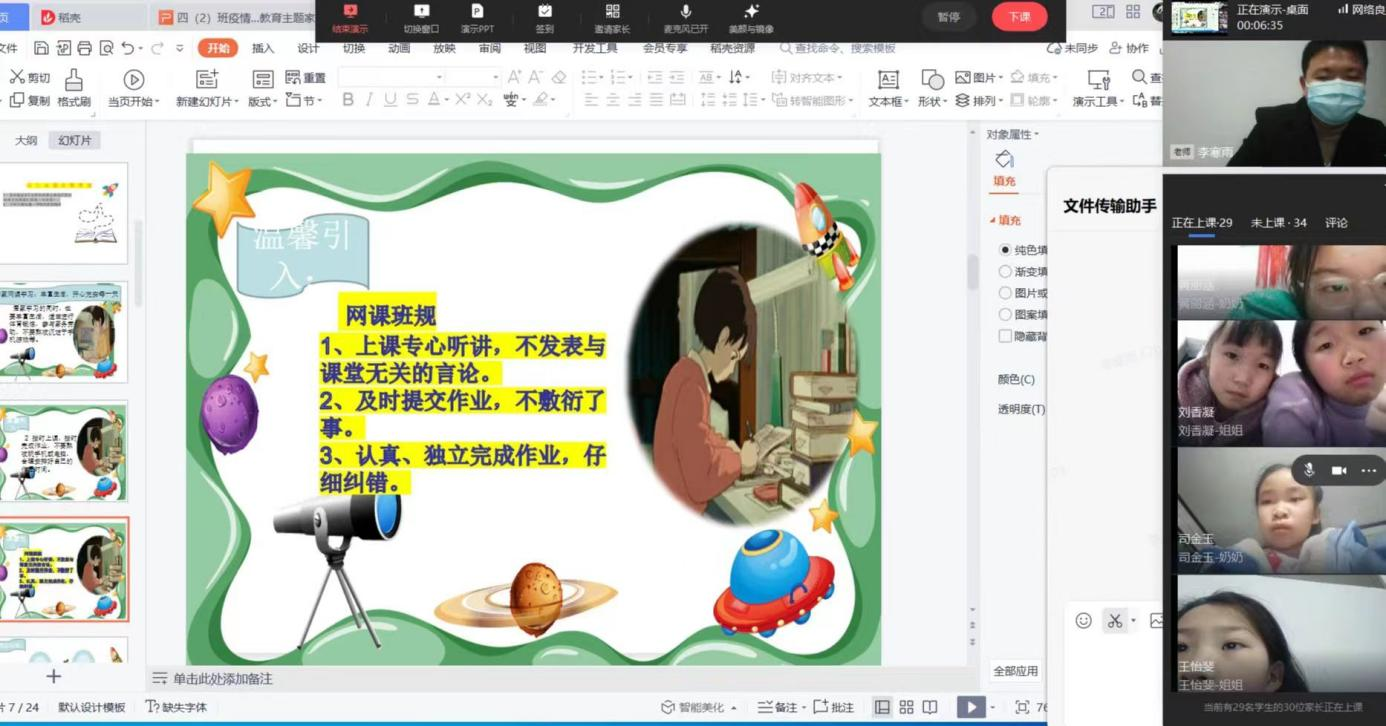1386x726 pixels.
Task: Apply Underline formatting with U icon
Action: point(390,99)
